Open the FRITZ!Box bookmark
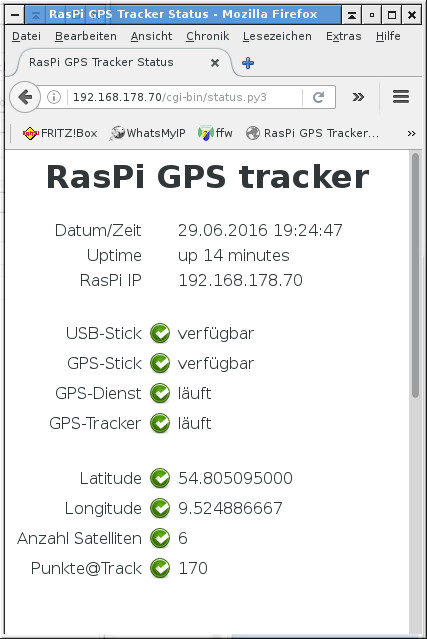 [x=60, y=133]
